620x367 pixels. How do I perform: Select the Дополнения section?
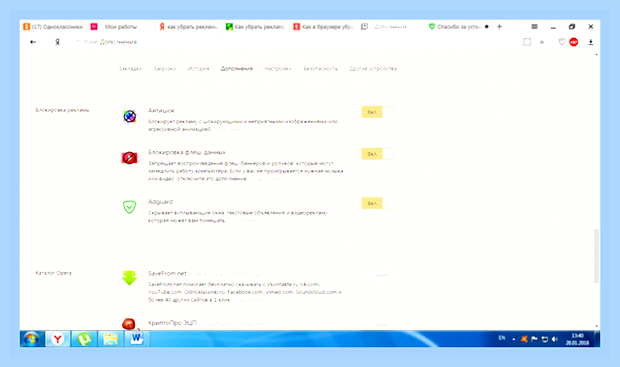[x=236, y=69]
